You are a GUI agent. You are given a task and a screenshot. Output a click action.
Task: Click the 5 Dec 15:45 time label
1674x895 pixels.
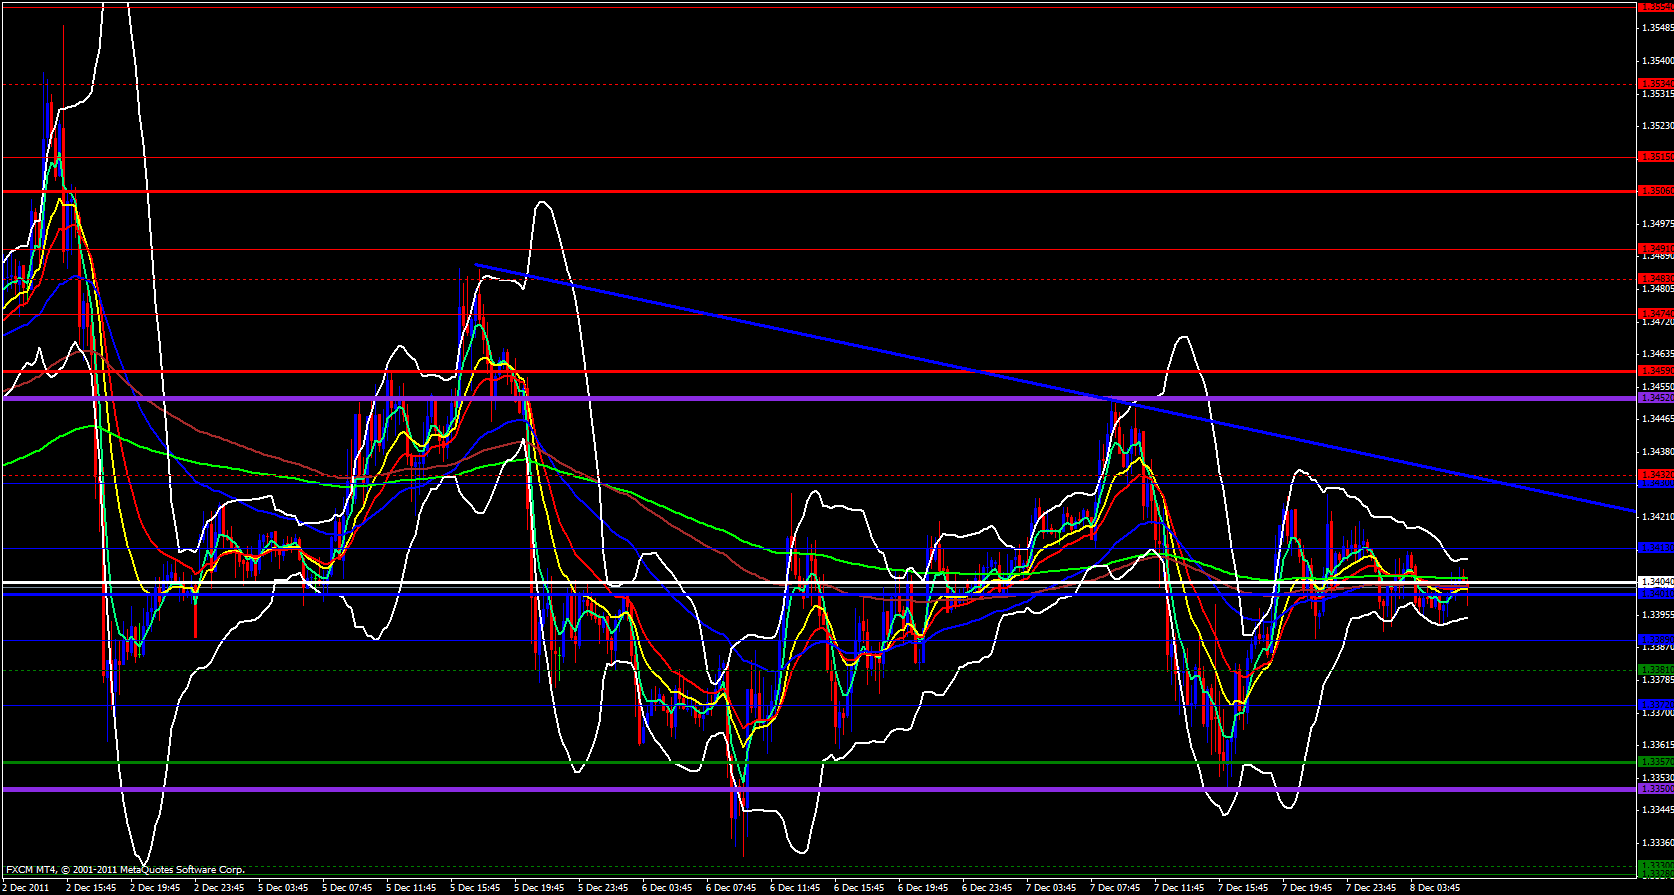(475, 887)
